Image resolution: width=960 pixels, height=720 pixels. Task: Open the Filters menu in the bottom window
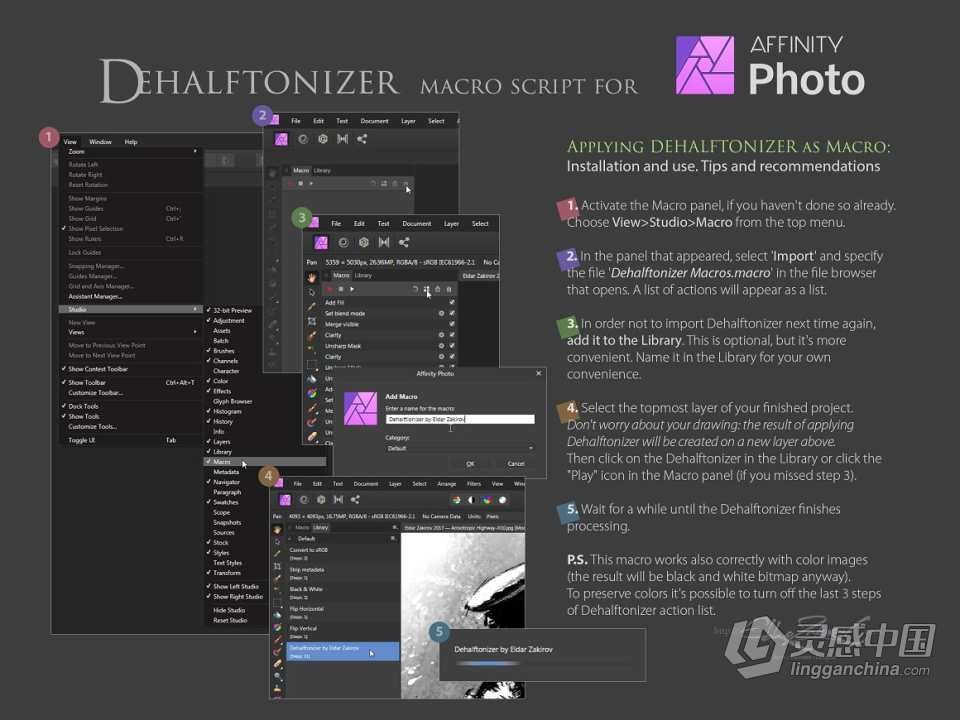(474, 484)
